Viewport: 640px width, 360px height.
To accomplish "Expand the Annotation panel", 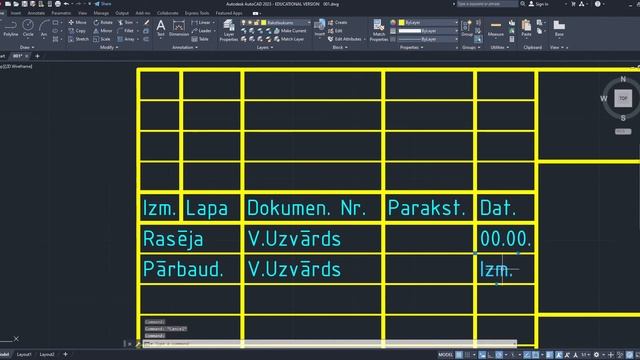I will tap(184, 47).
